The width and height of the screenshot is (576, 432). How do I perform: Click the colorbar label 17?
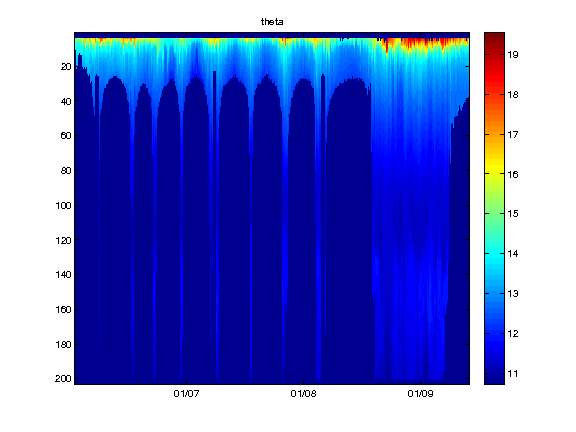point(513,135)
